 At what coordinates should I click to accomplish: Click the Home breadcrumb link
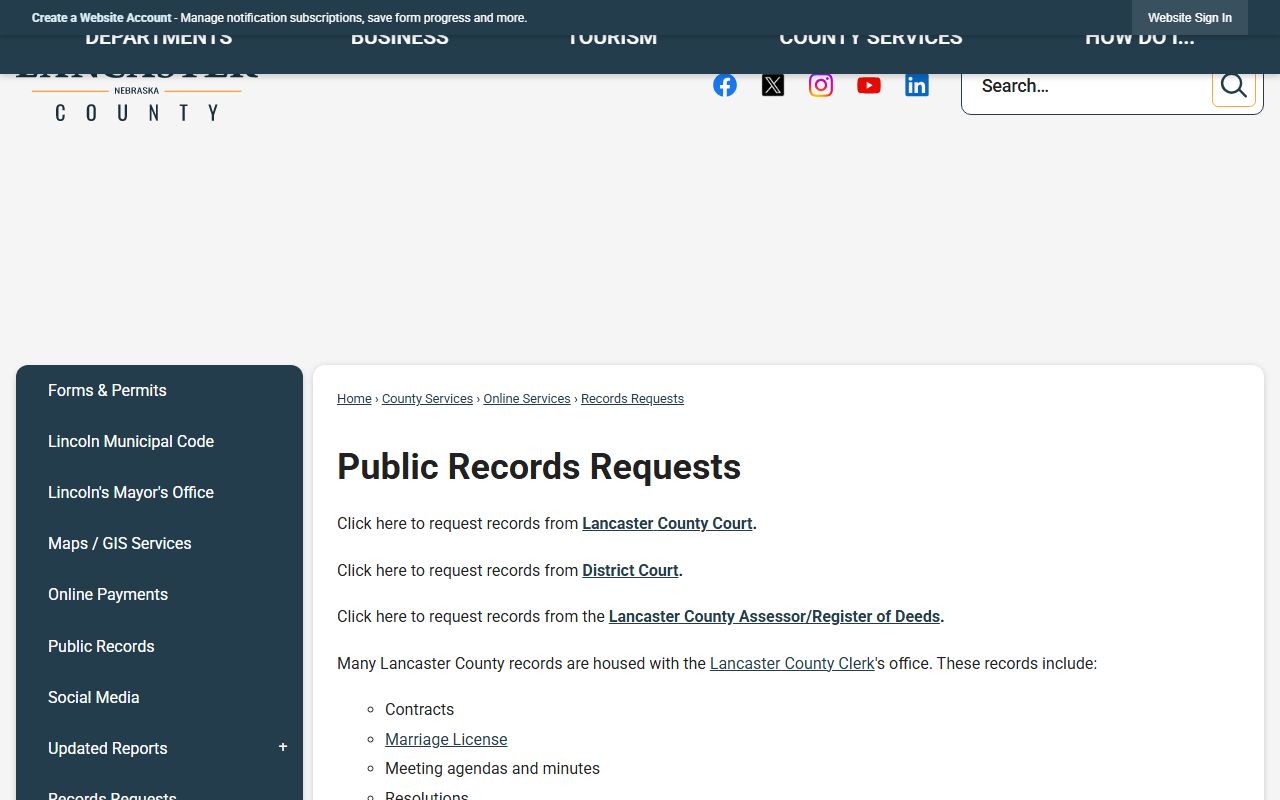tap(354, 399)
